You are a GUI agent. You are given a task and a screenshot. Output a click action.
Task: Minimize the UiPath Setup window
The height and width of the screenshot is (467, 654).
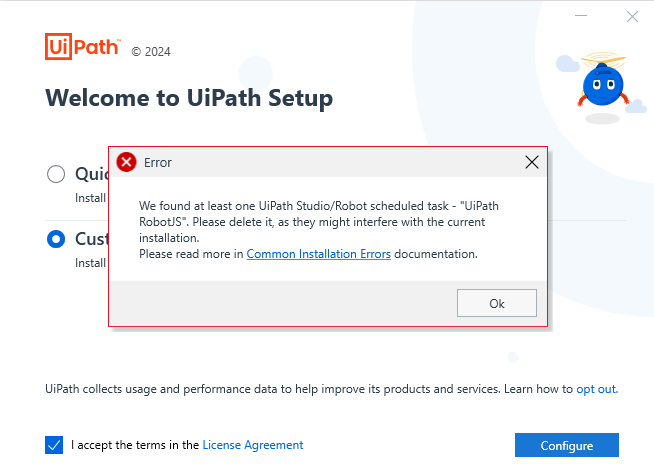click(581, 16)
